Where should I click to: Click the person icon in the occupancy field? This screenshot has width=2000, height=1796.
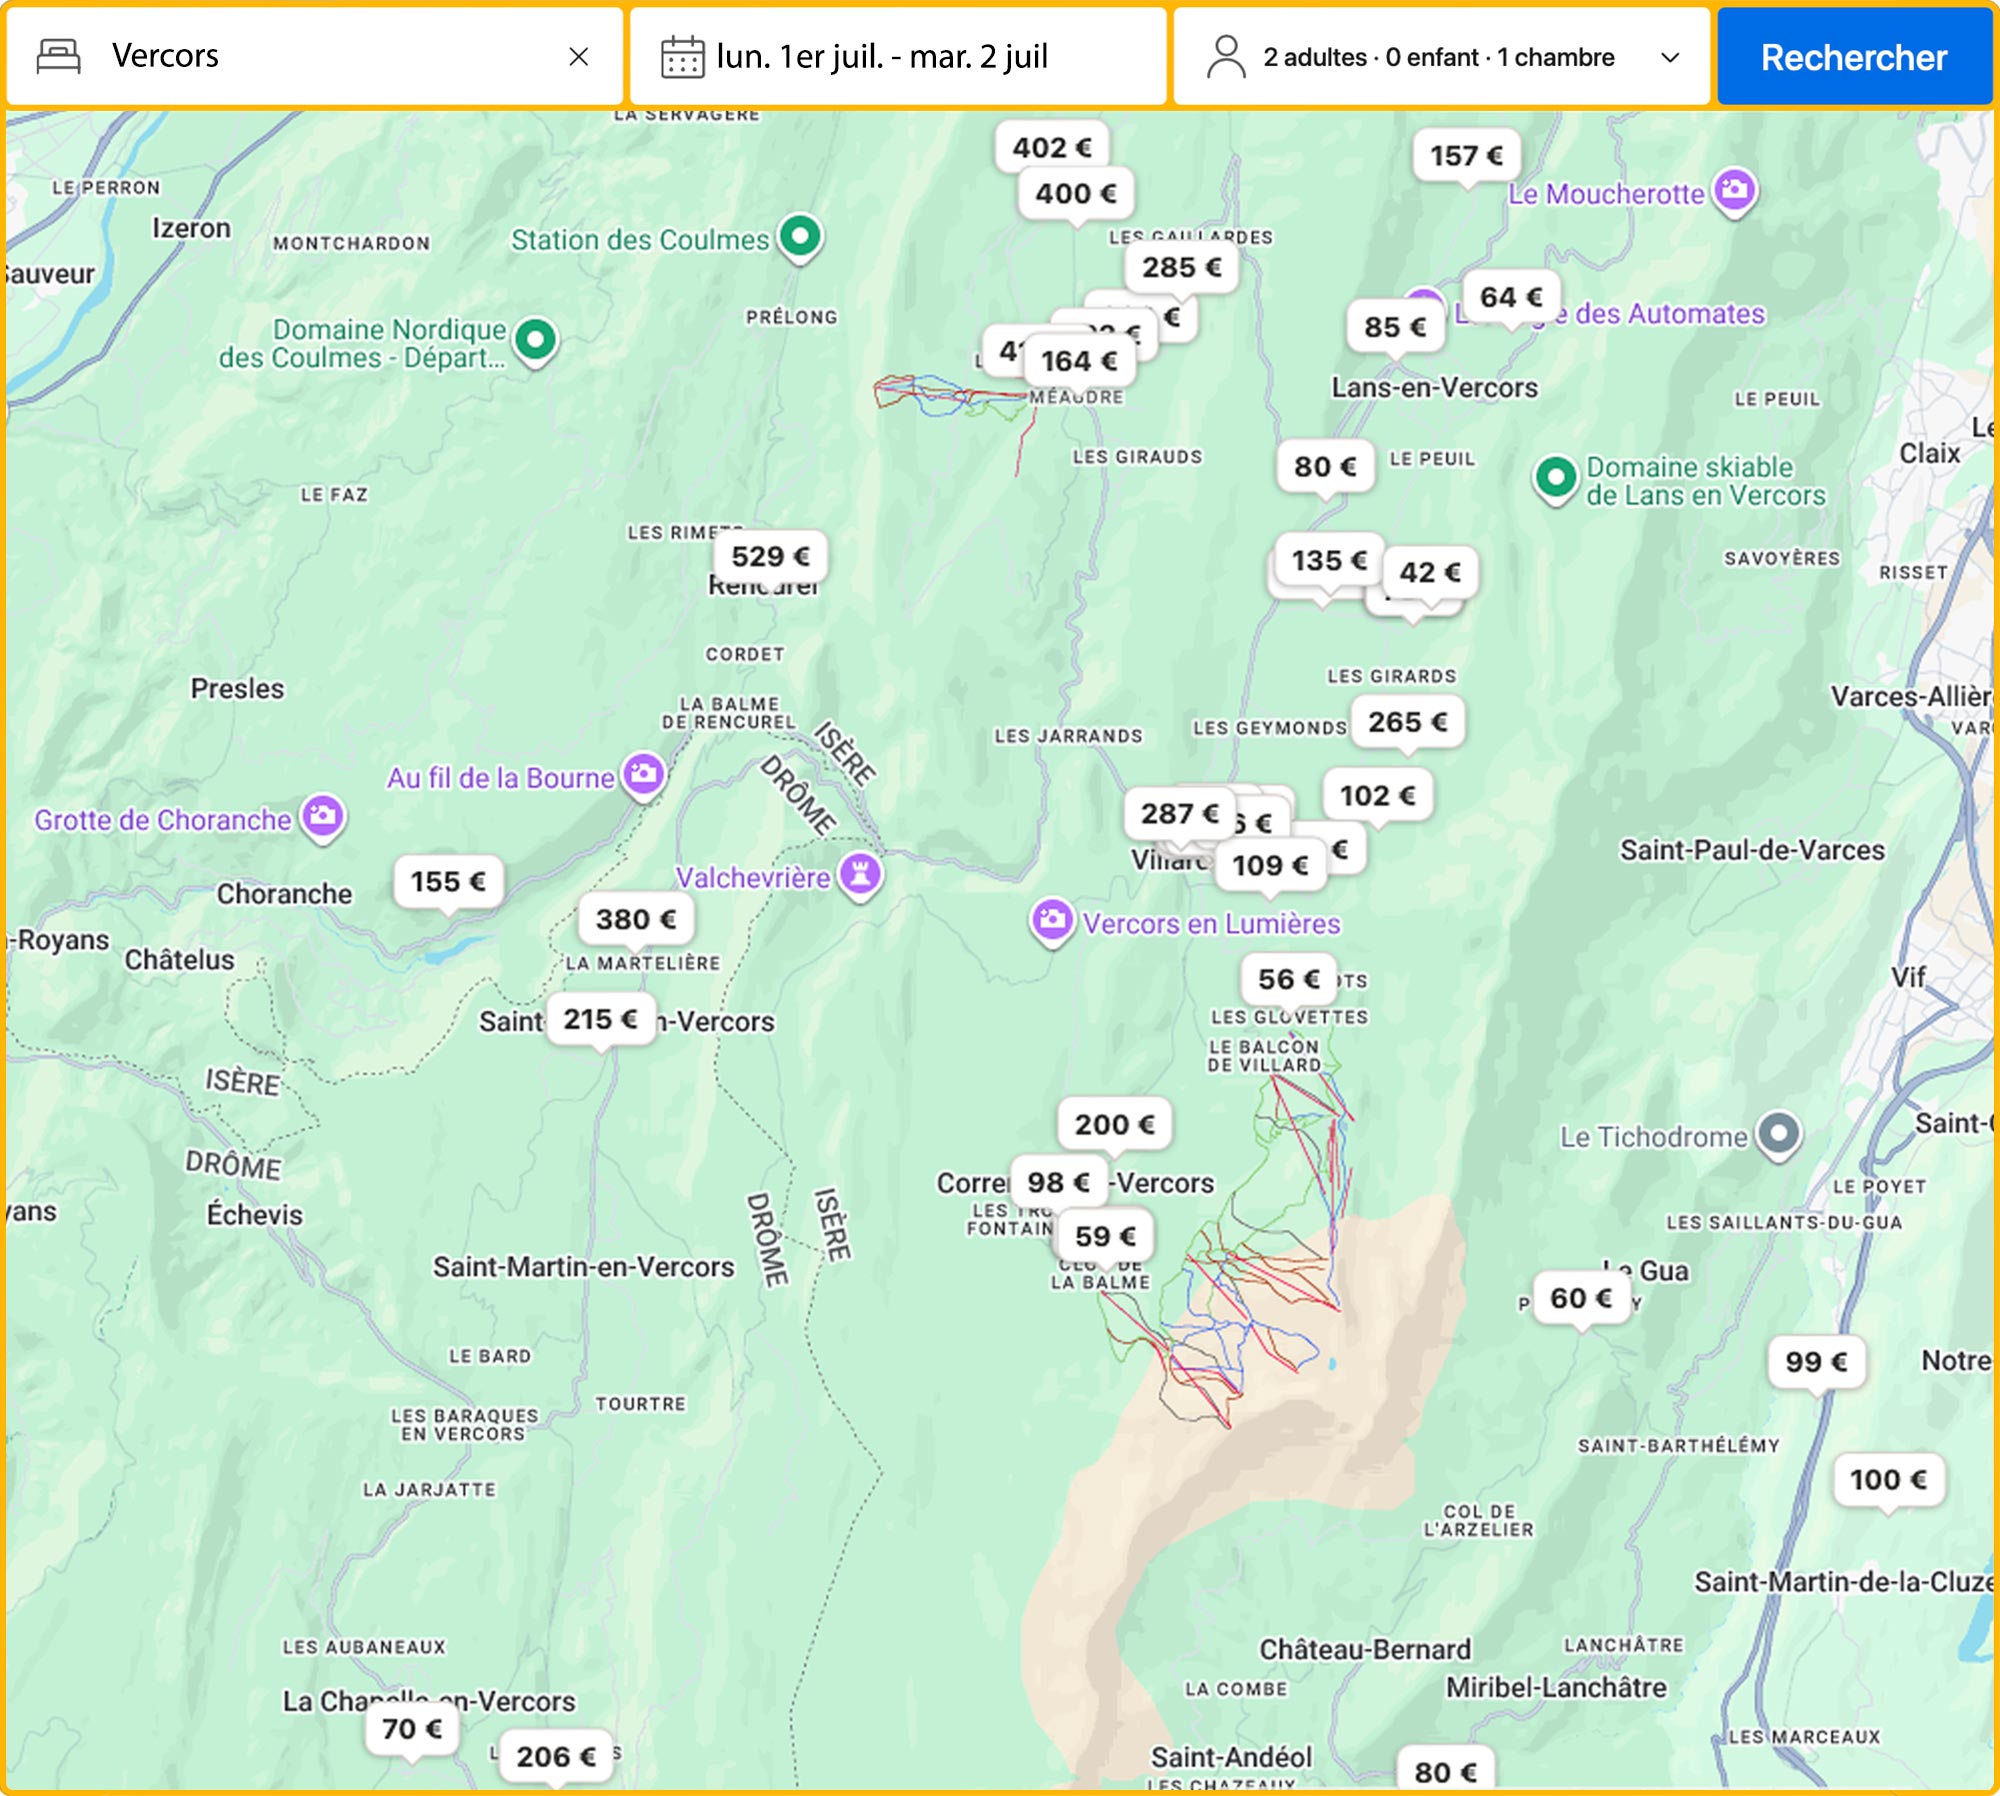[x=1224, y=57]
